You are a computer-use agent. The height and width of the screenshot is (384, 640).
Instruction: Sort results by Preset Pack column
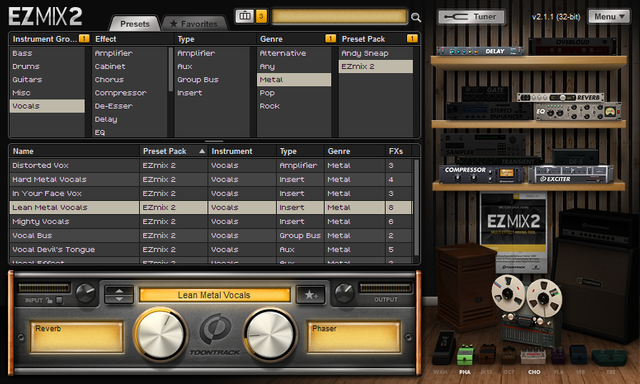tap(173, 151)
